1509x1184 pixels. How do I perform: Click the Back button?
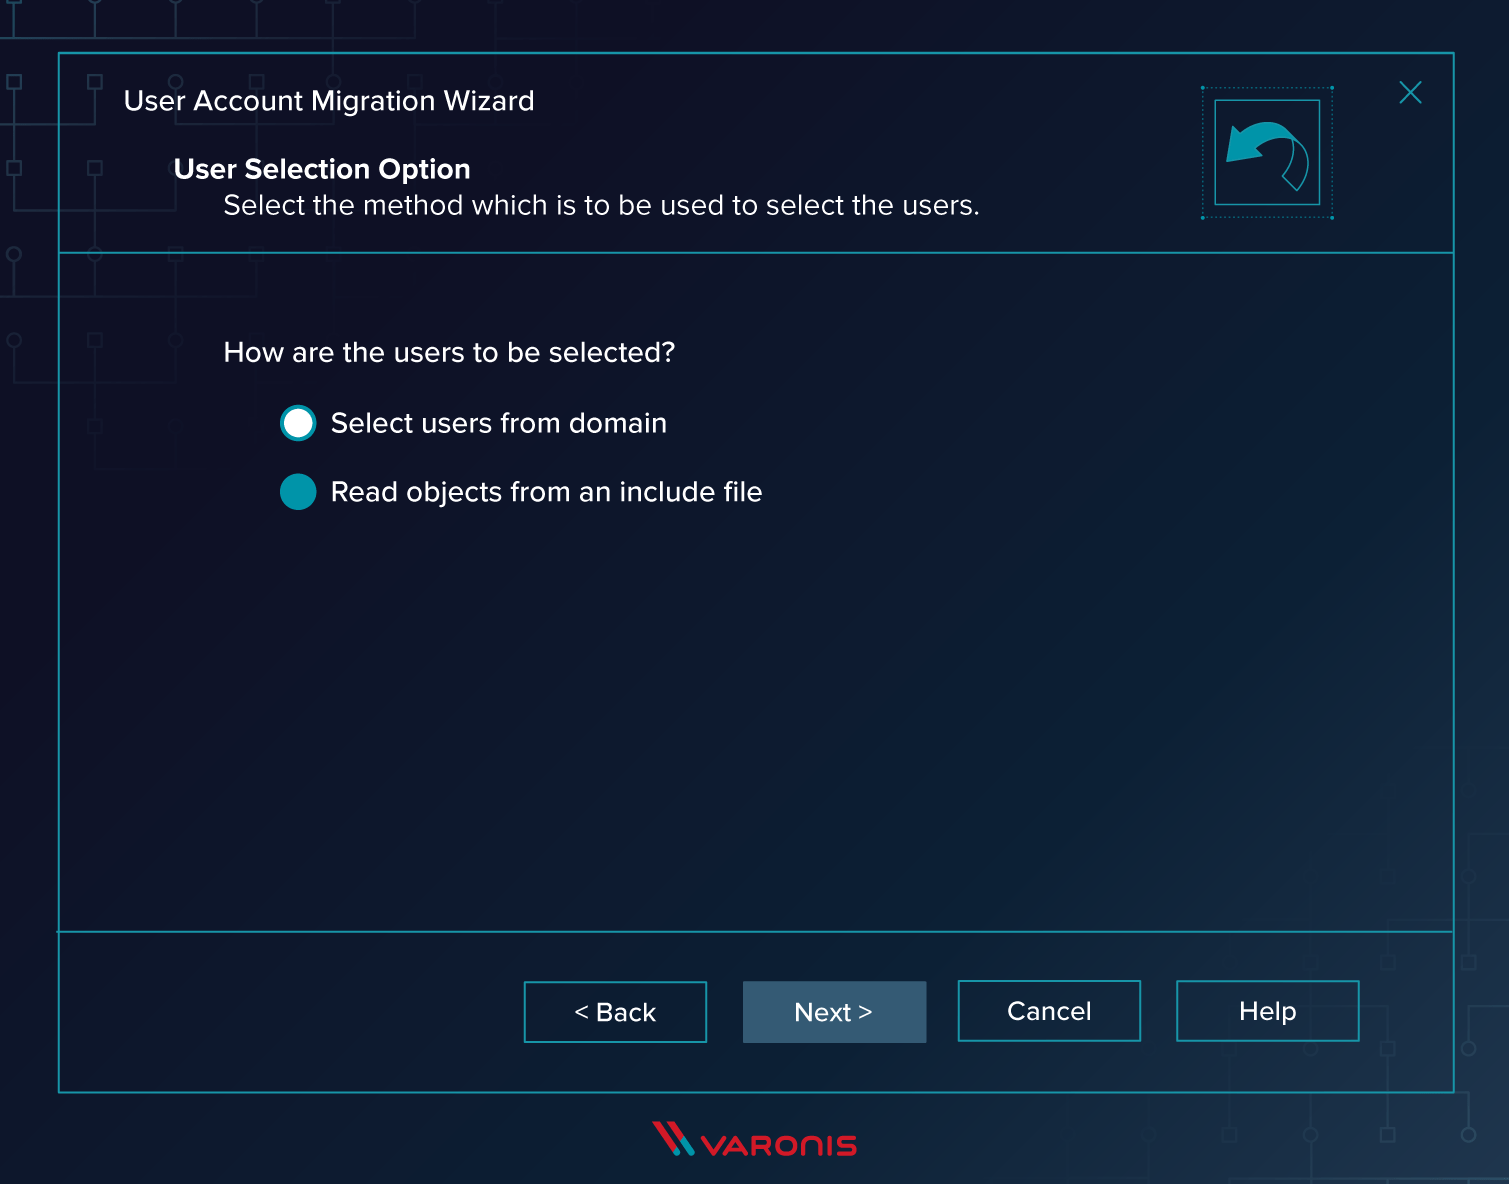coord(614,1012)
